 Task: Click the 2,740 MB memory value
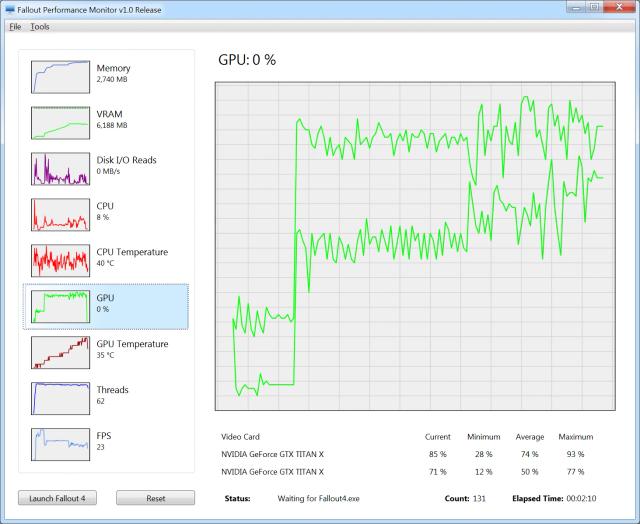(112, 80)
